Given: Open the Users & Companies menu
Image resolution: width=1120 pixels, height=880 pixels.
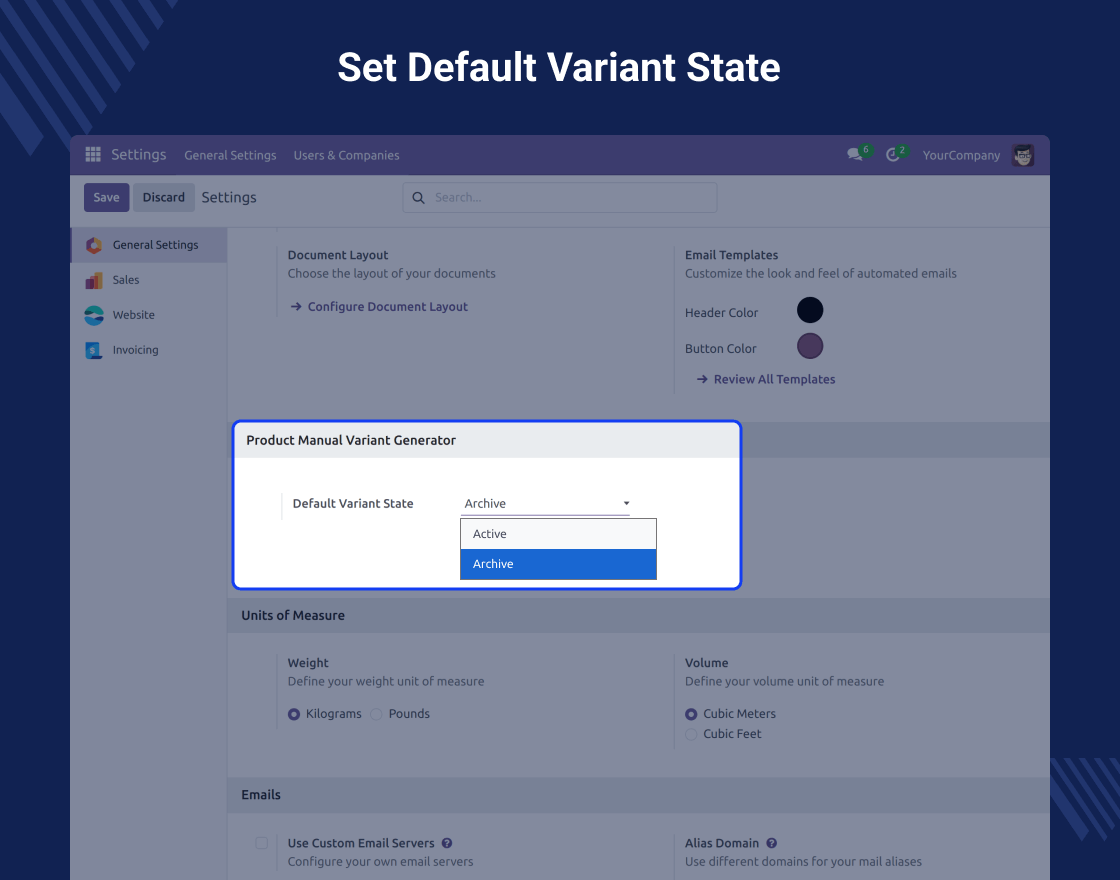Looking at the screenshot, I should [x=346, y=155].
